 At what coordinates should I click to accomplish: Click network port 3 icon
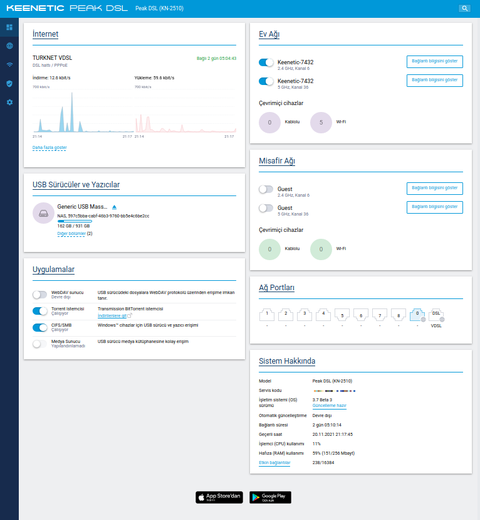(x=304, y=314)
